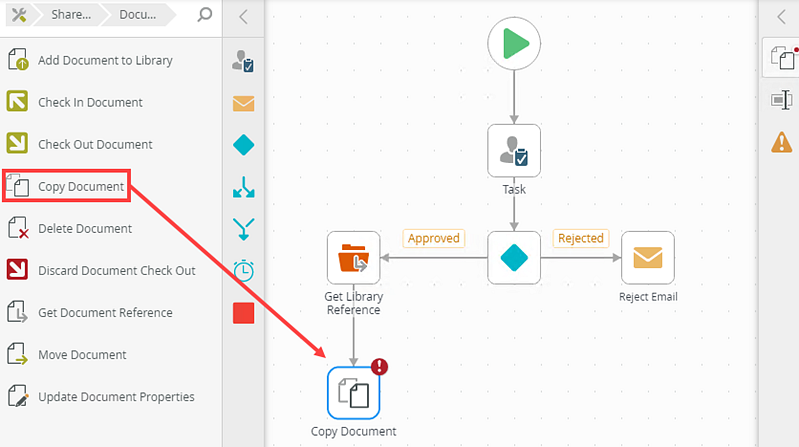
Task: Click the Move Document icon
Action: click(18, 354)
